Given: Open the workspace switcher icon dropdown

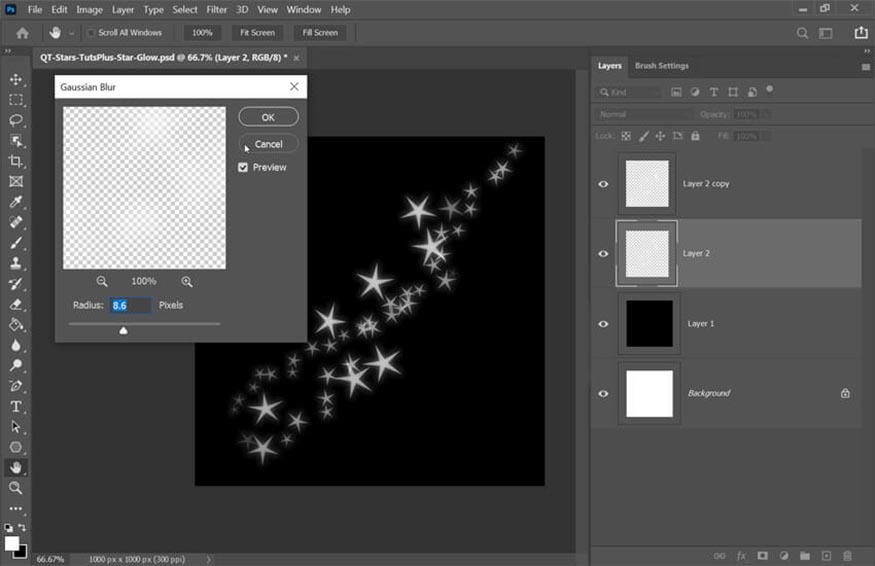Looking at the screenshot, I should coord(826,33).
